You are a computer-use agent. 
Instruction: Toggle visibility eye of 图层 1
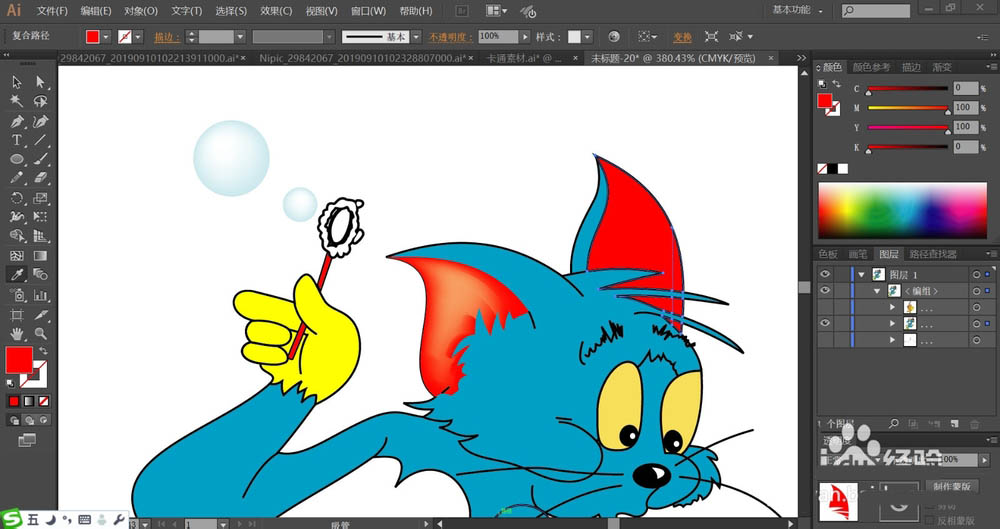tap(825, 274)
